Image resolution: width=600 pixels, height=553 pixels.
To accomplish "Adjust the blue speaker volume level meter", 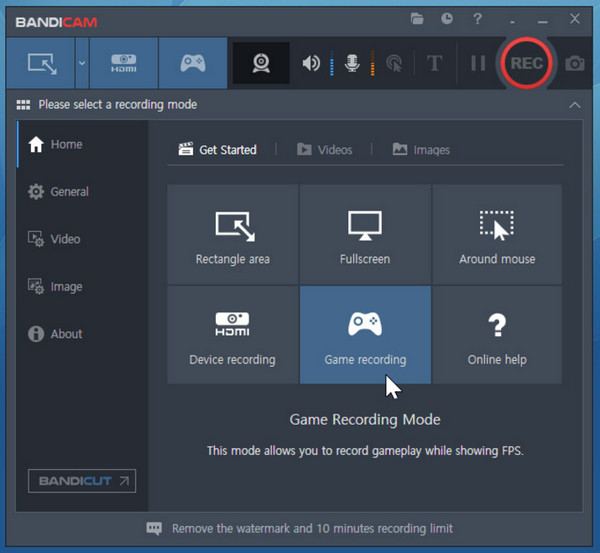I will click(x=332, y=63).
